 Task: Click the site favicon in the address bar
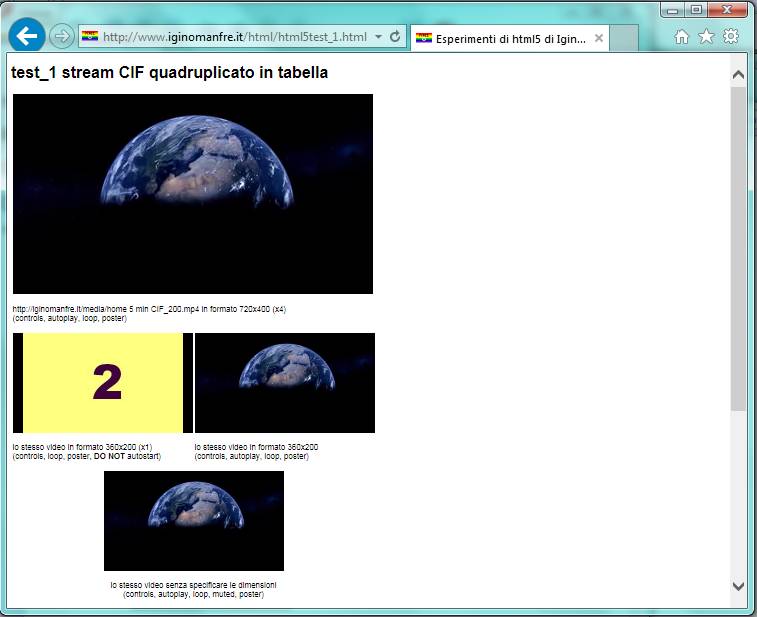90,37
